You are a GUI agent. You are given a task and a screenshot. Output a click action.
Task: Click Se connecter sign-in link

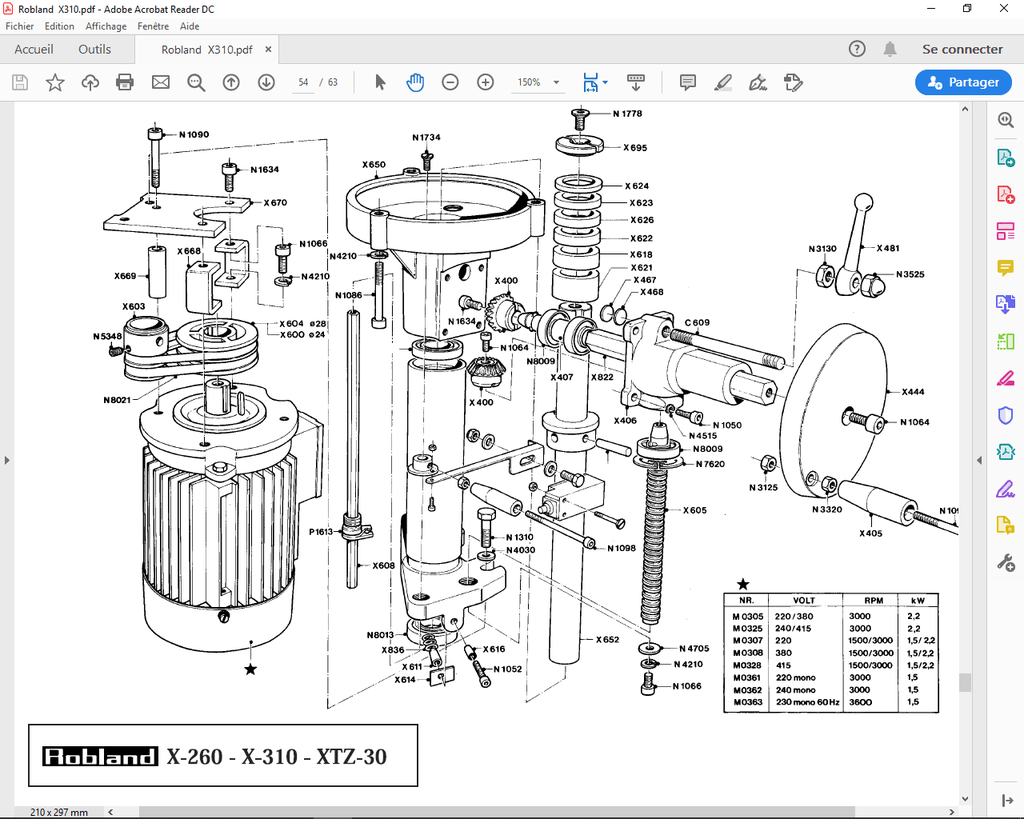[x=962, y=49]
